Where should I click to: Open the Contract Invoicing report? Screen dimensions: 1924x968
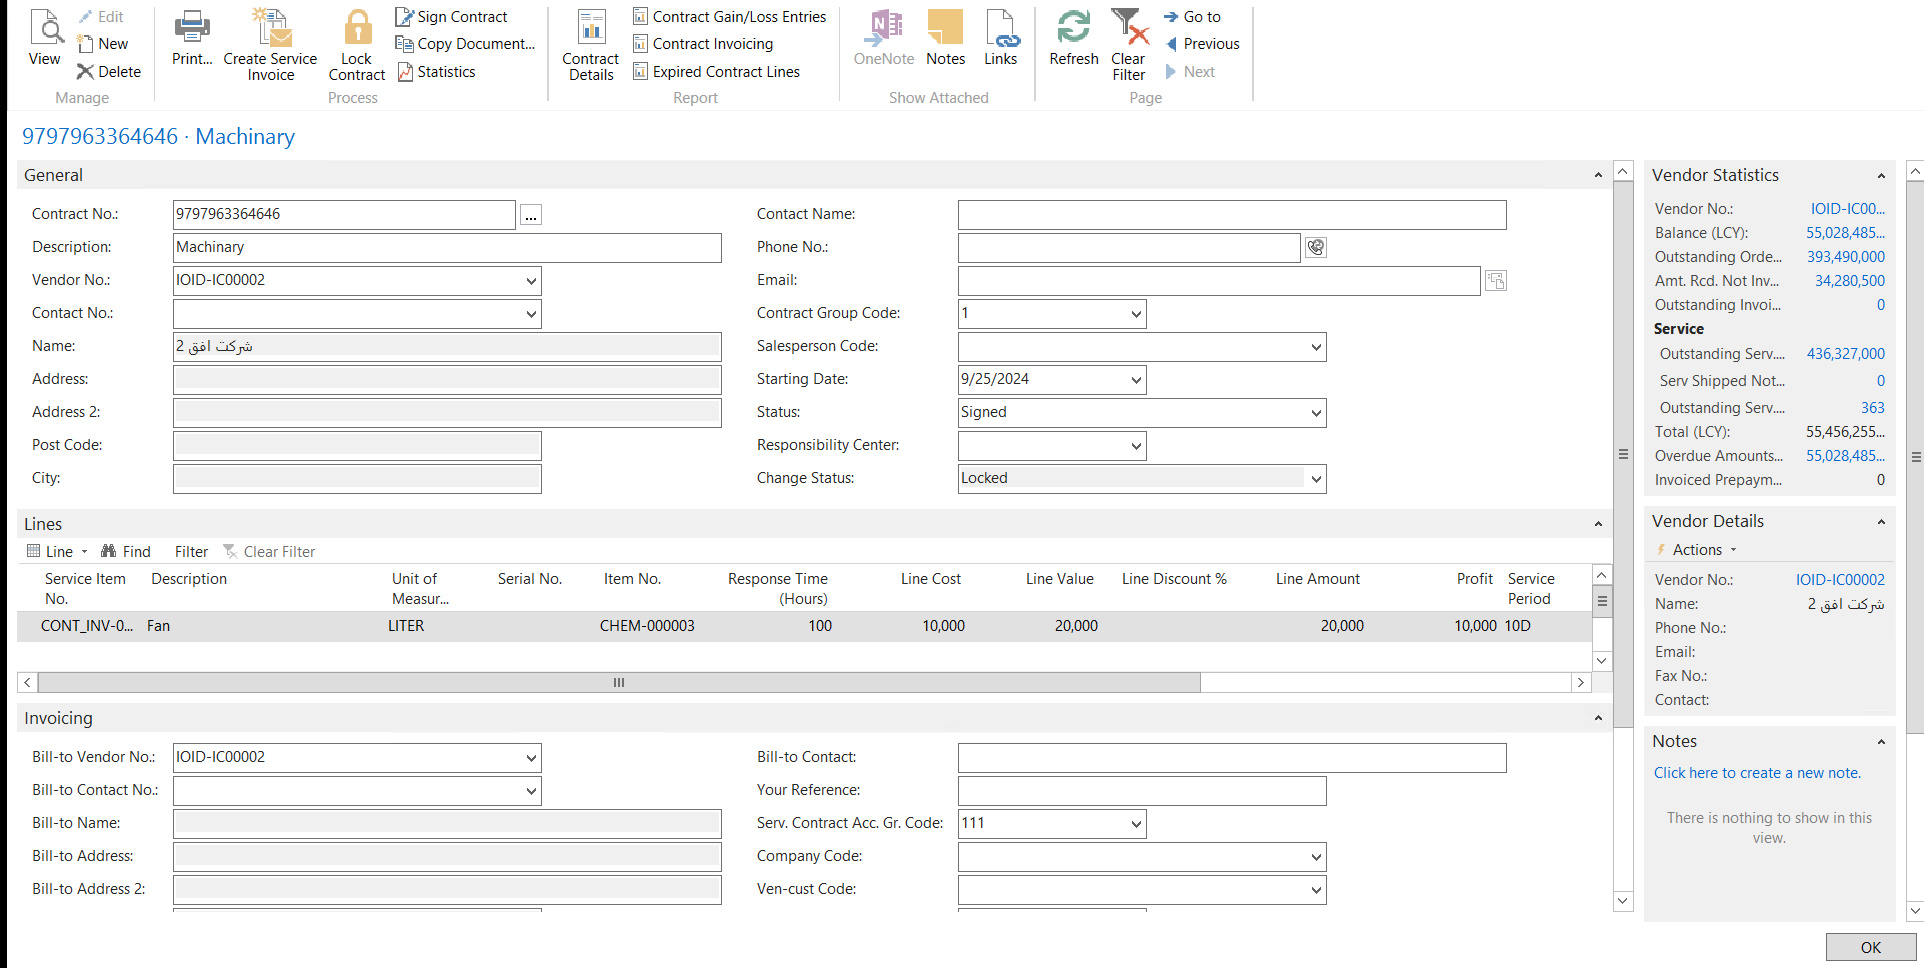(x=703, y=44)
